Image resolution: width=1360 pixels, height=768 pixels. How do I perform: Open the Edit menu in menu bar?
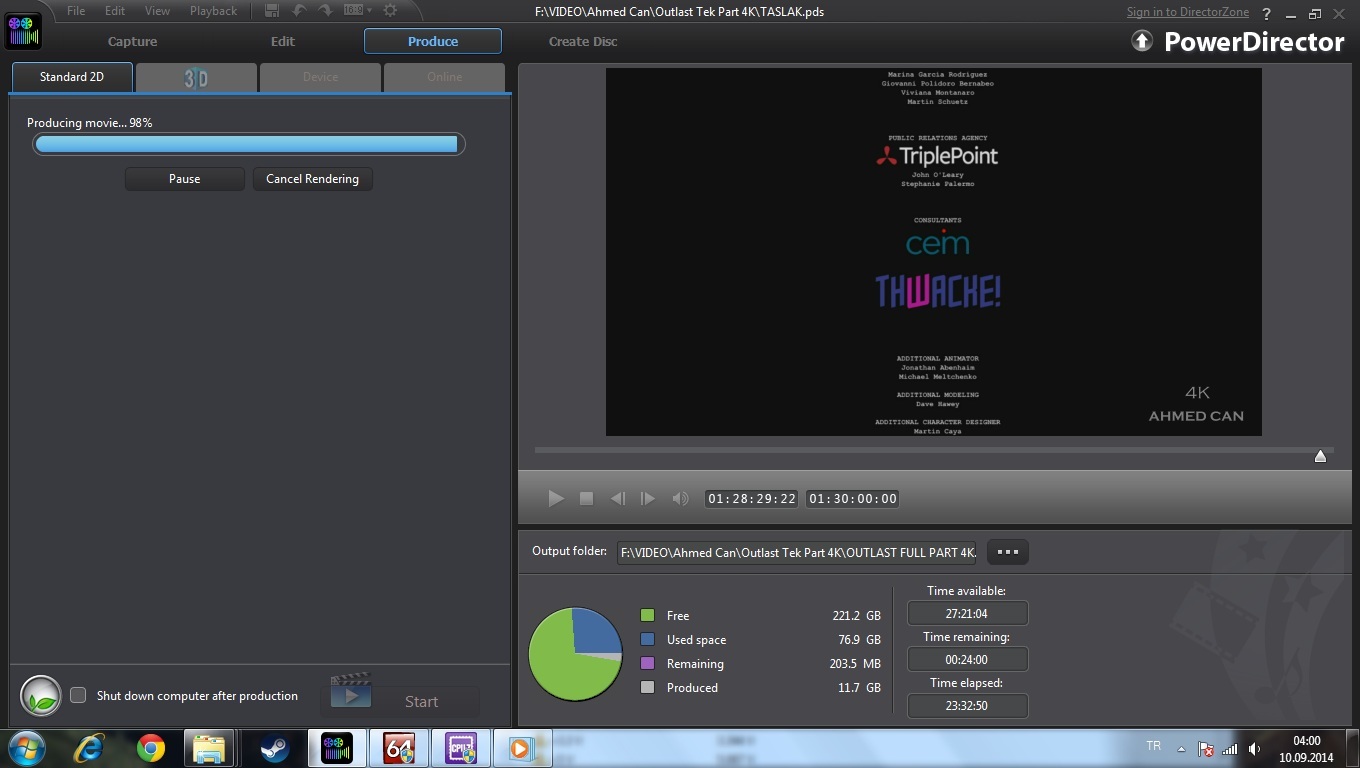[x=115, y=11]
